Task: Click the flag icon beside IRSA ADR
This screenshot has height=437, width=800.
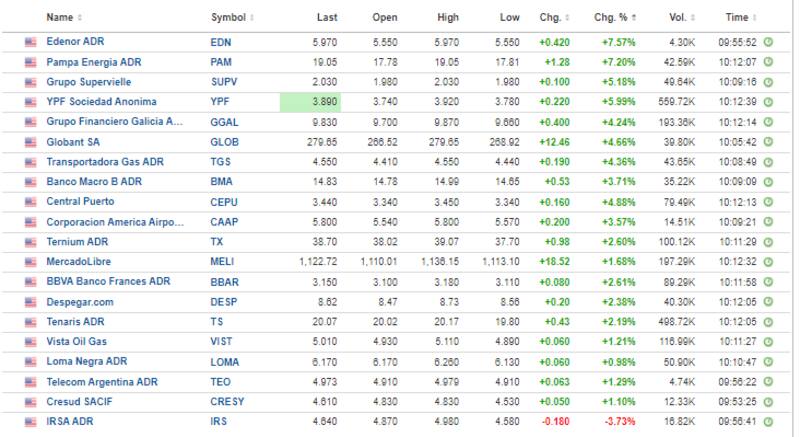Action: click(x=30, y=422)
